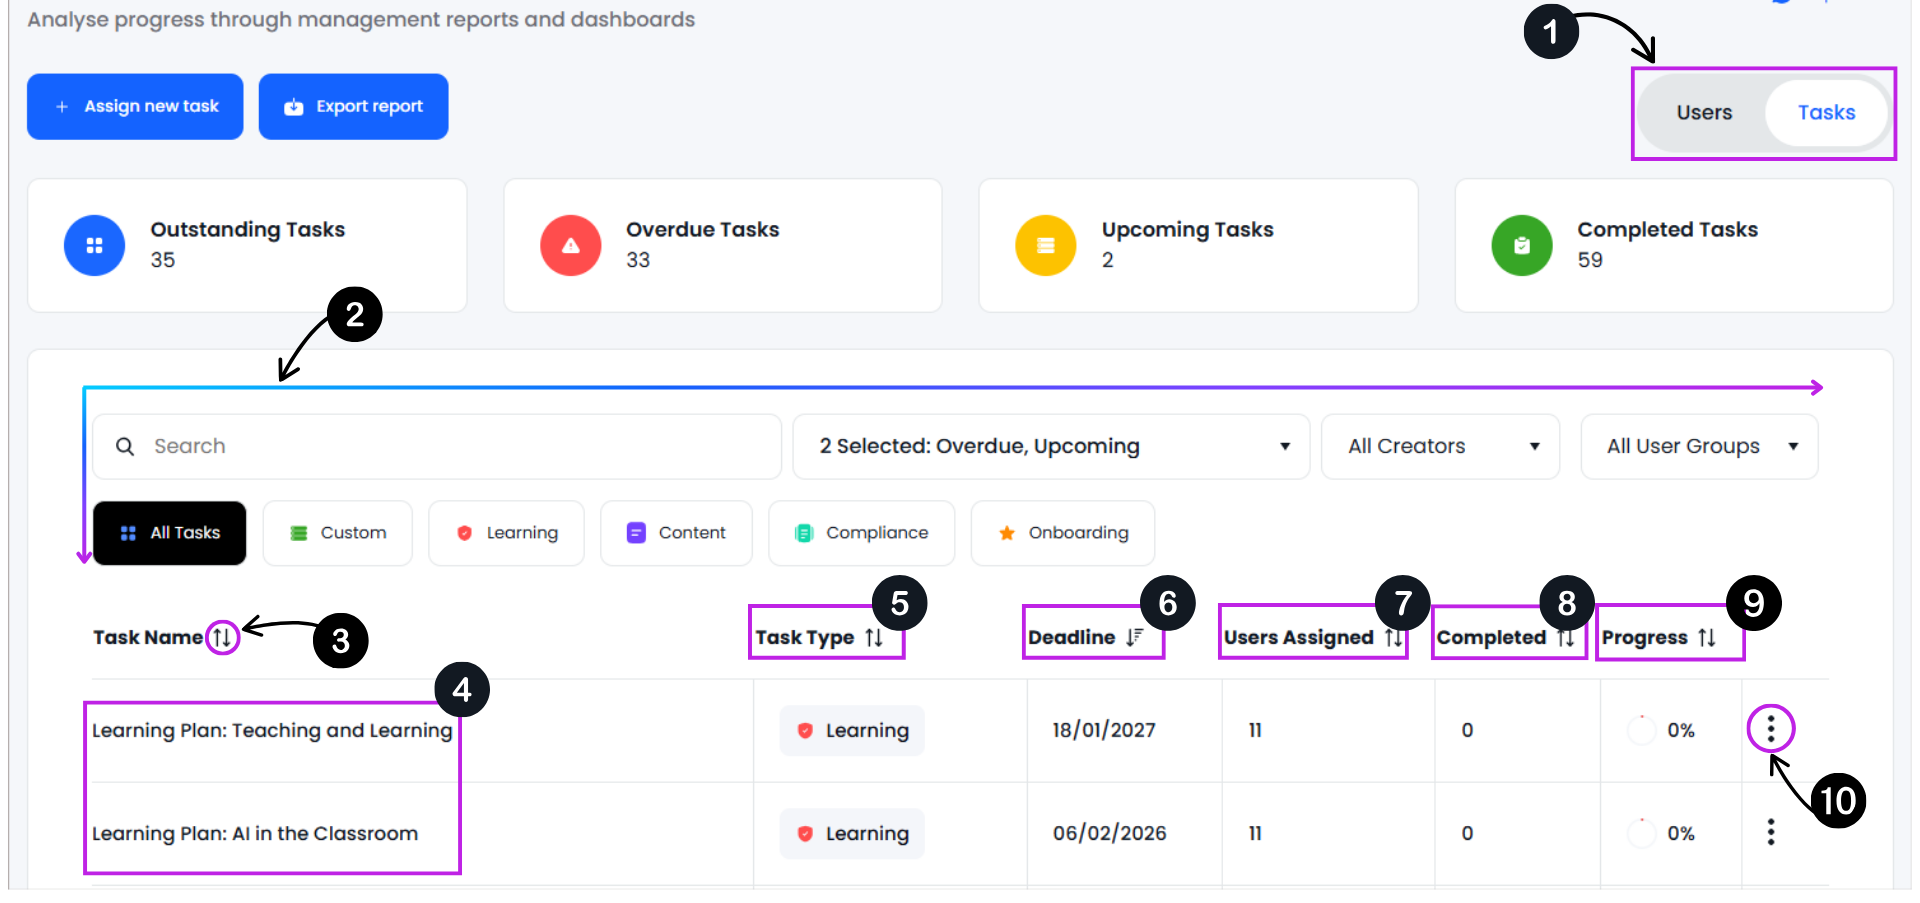Open three-dot menu for Teaching and Learning
This screenshot has width=1920, height=903.
(x=1770, y=729)
